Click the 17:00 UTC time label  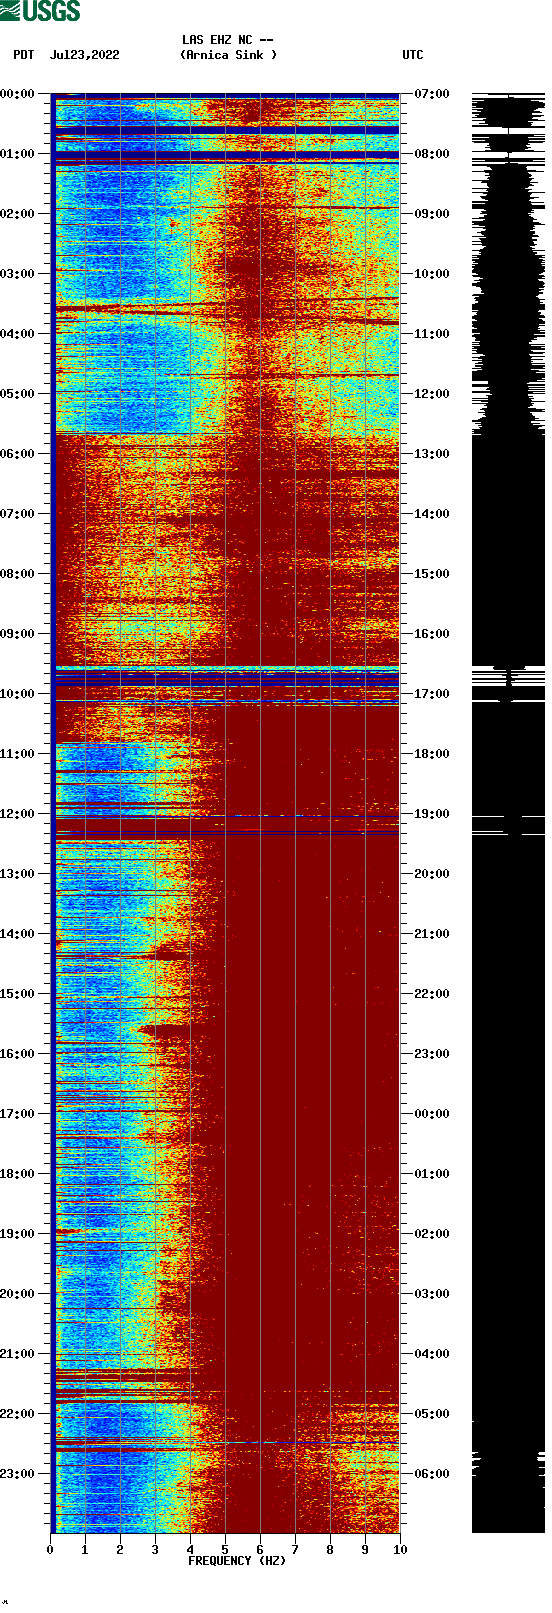(432, 694)
